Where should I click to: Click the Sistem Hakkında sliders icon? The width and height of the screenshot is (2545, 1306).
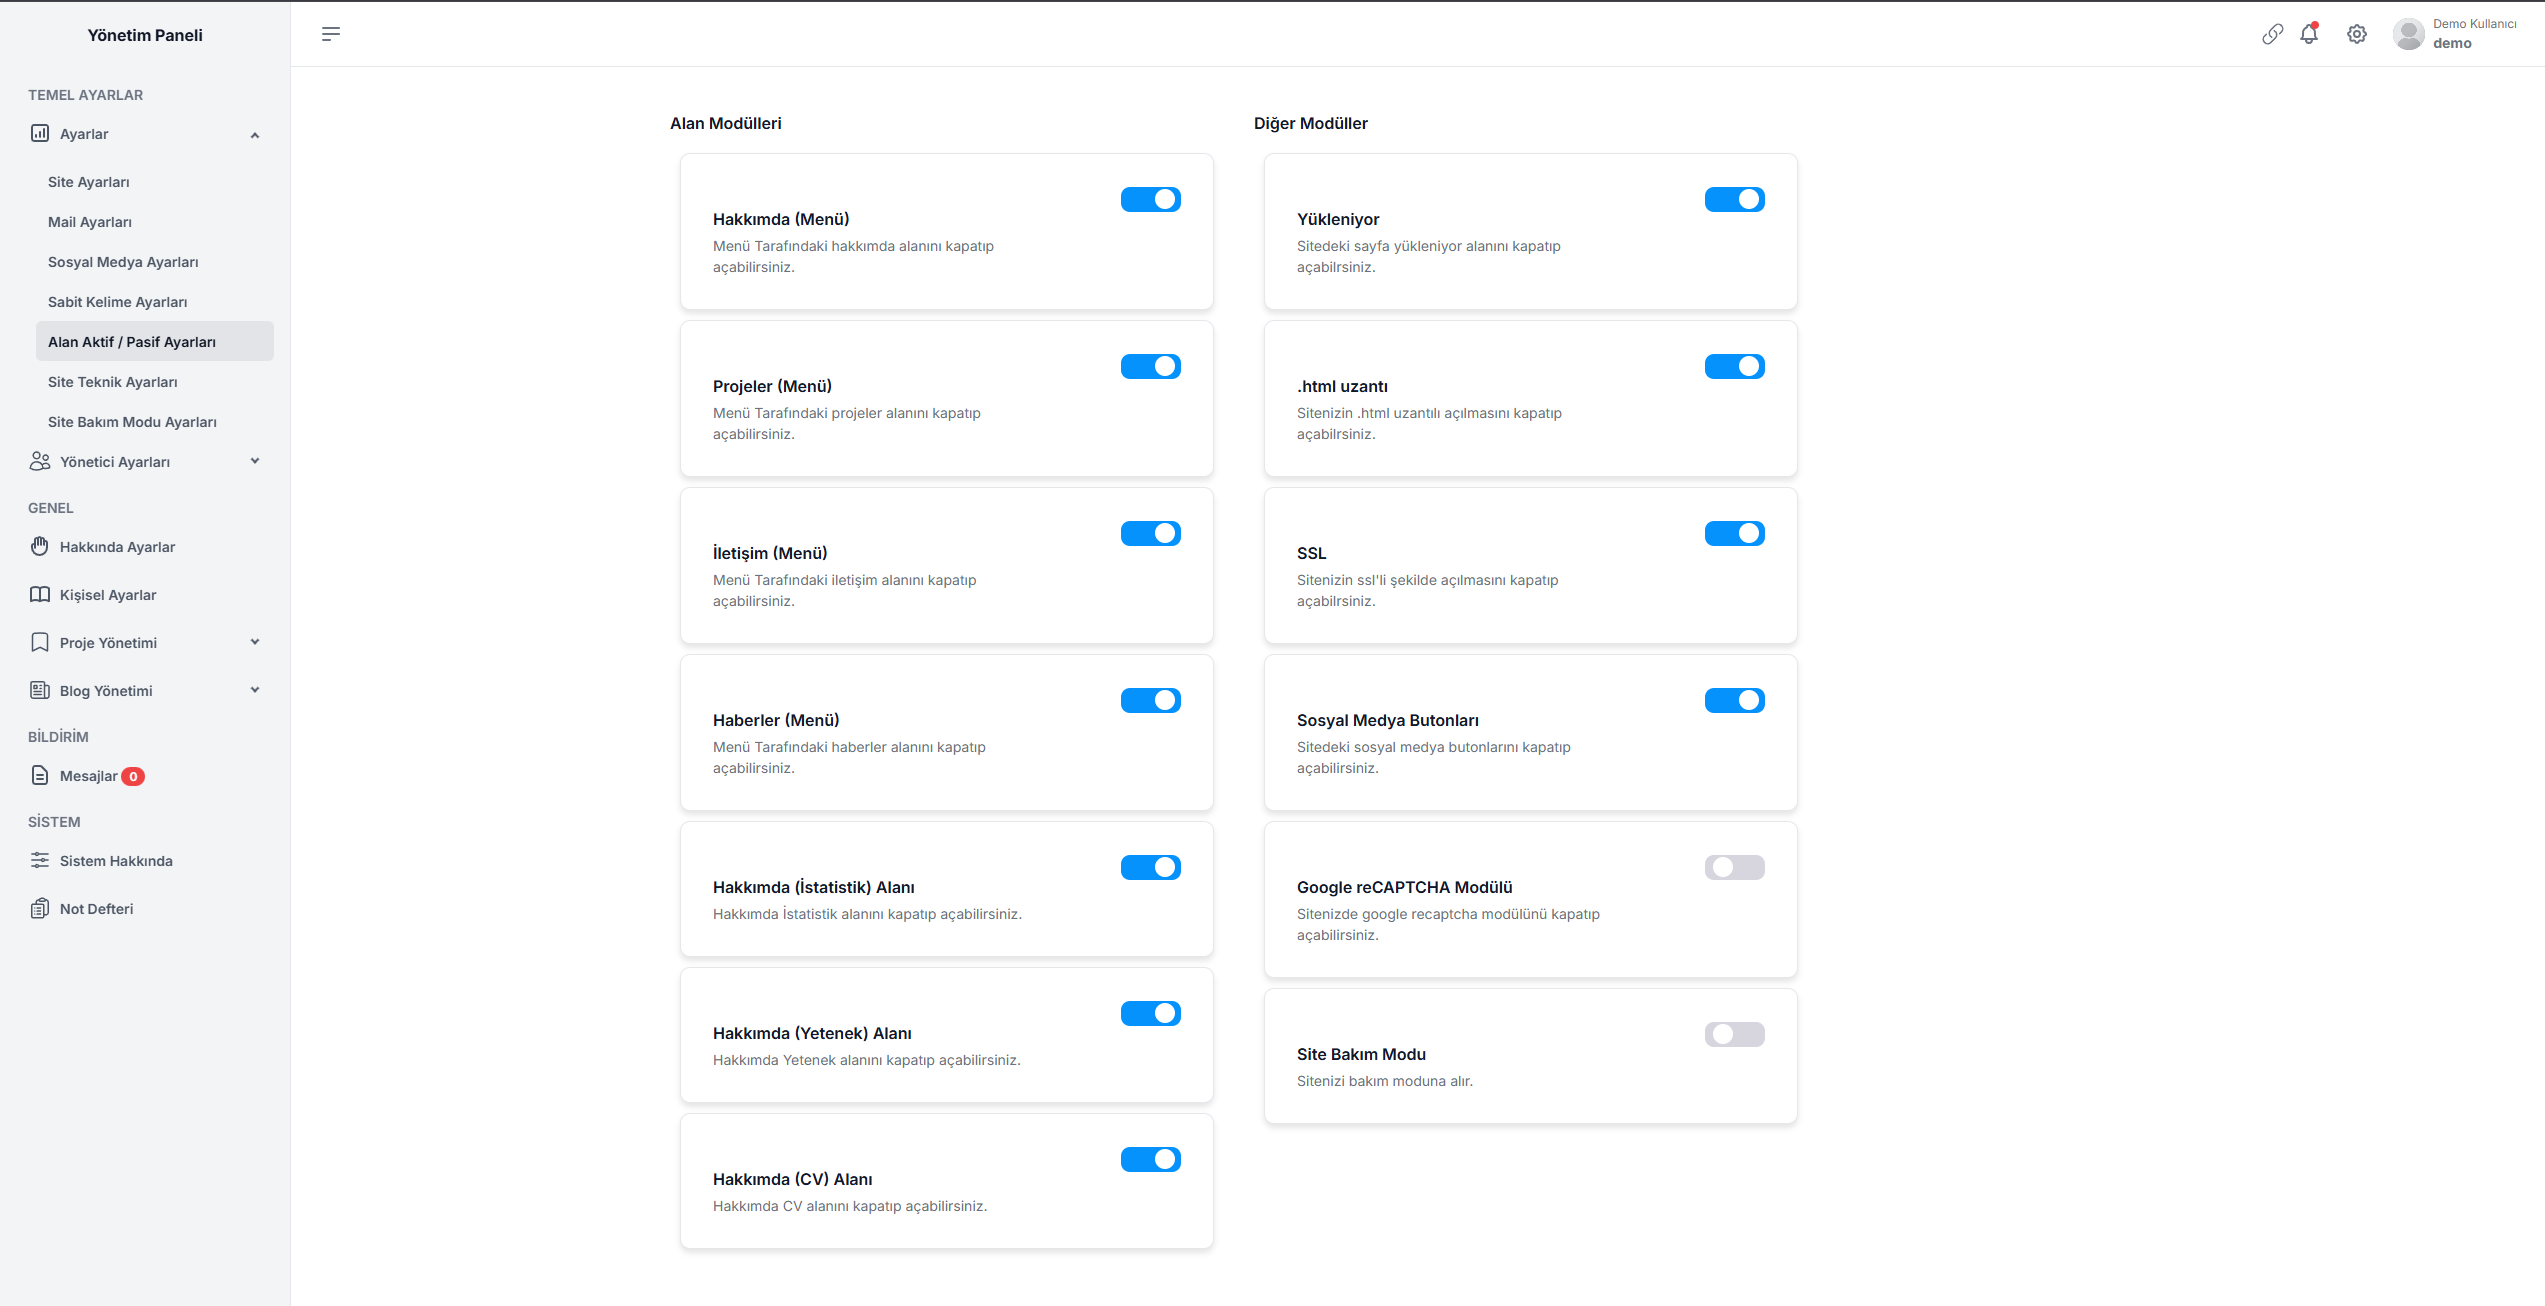40,860
